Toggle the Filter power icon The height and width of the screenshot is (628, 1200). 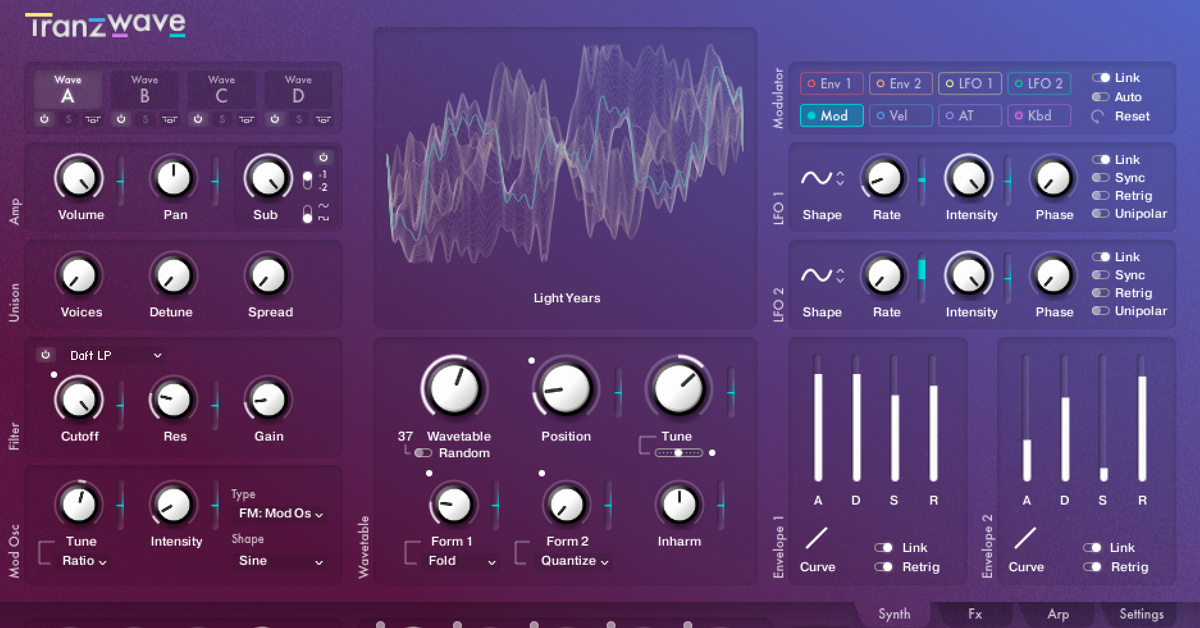tap(45, 355)
